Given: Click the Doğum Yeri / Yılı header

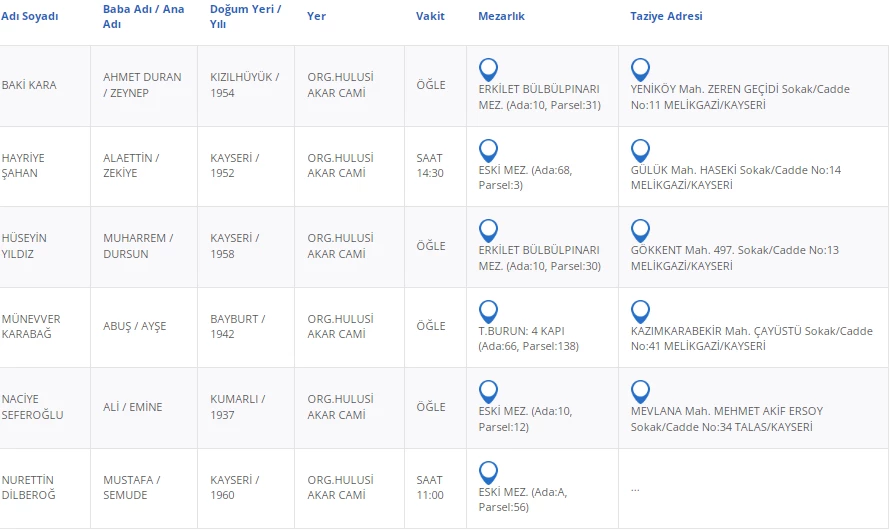Looking at the screenshot, I should click(x=245, y=16).
